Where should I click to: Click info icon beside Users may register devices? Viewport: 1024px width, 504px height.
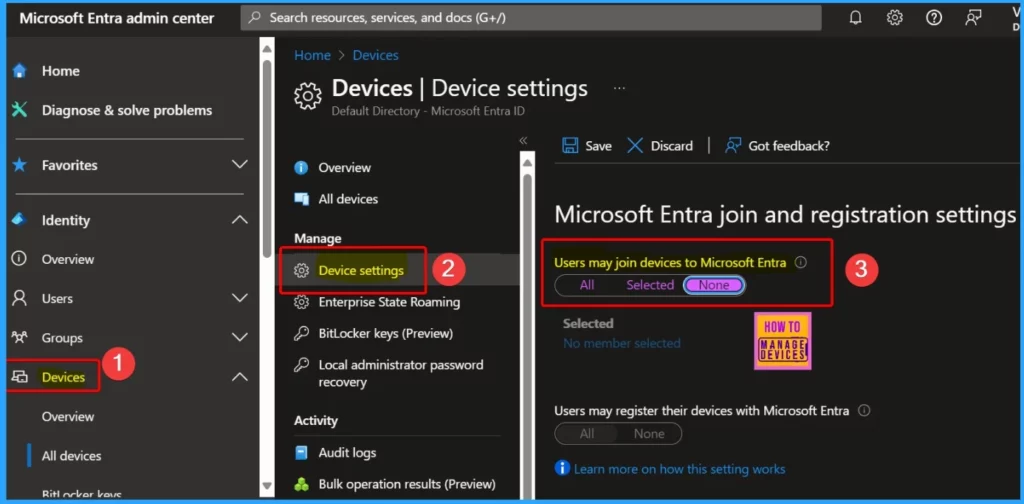point(864,411)
